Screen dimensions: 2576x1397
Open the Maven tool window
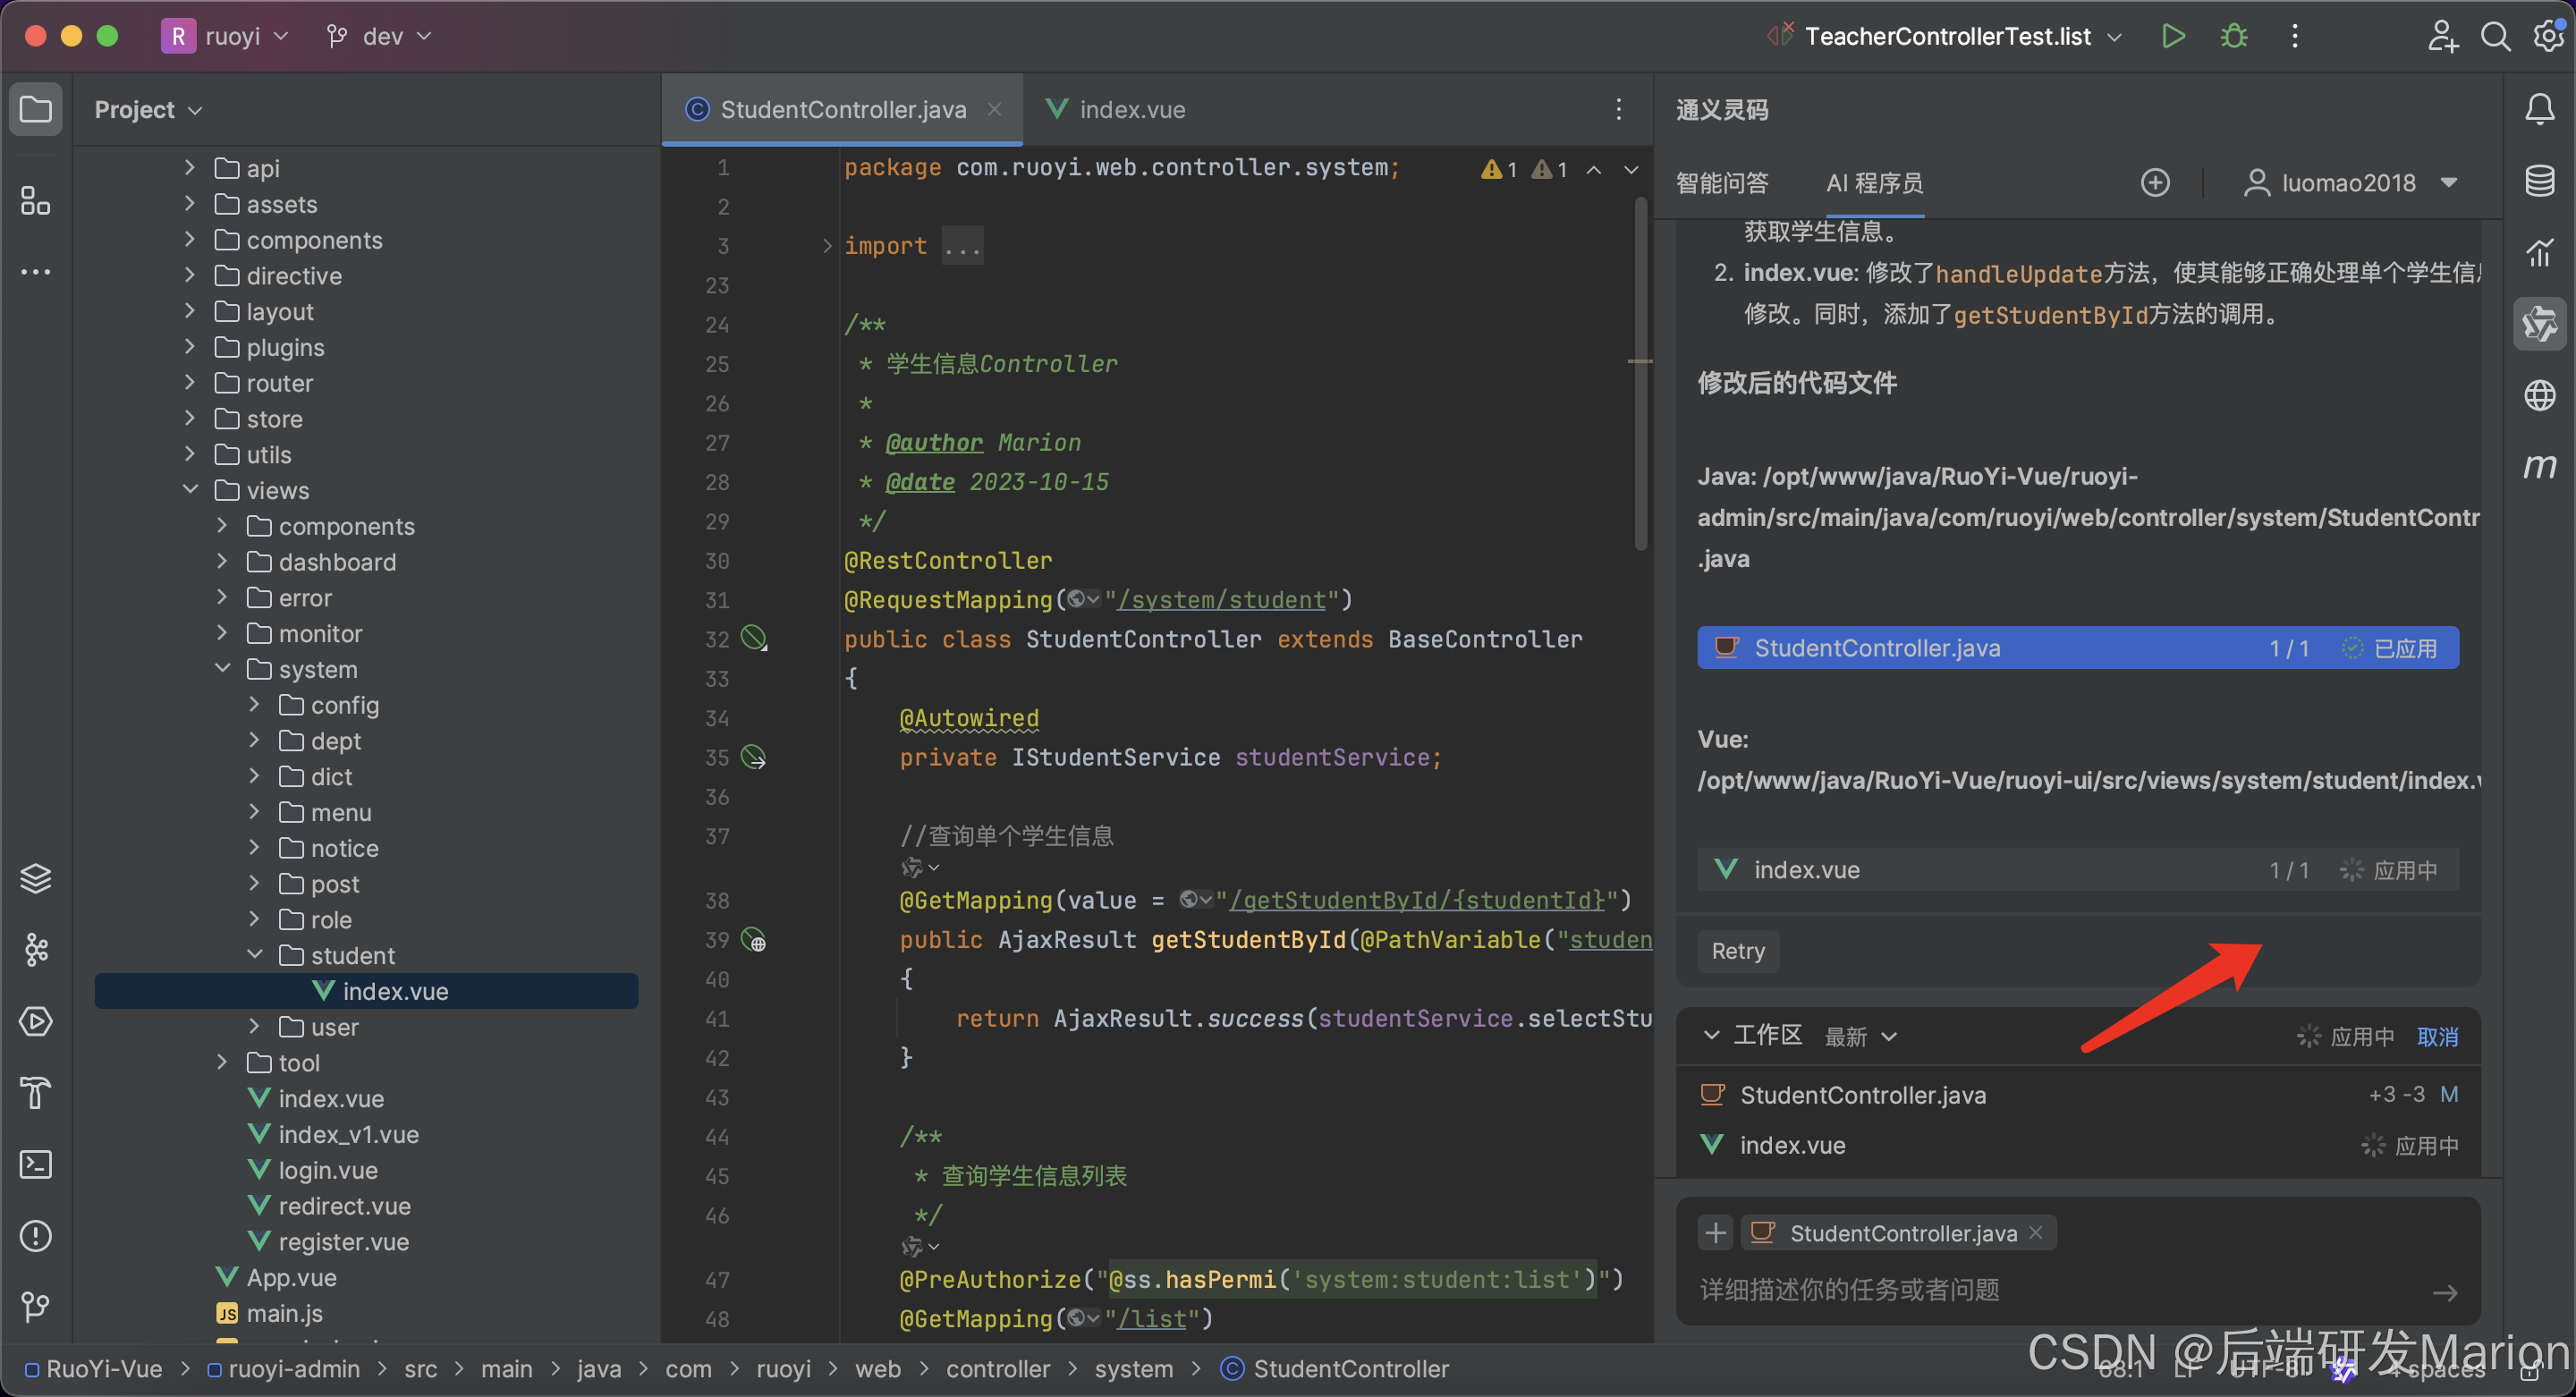point(2539,466)
